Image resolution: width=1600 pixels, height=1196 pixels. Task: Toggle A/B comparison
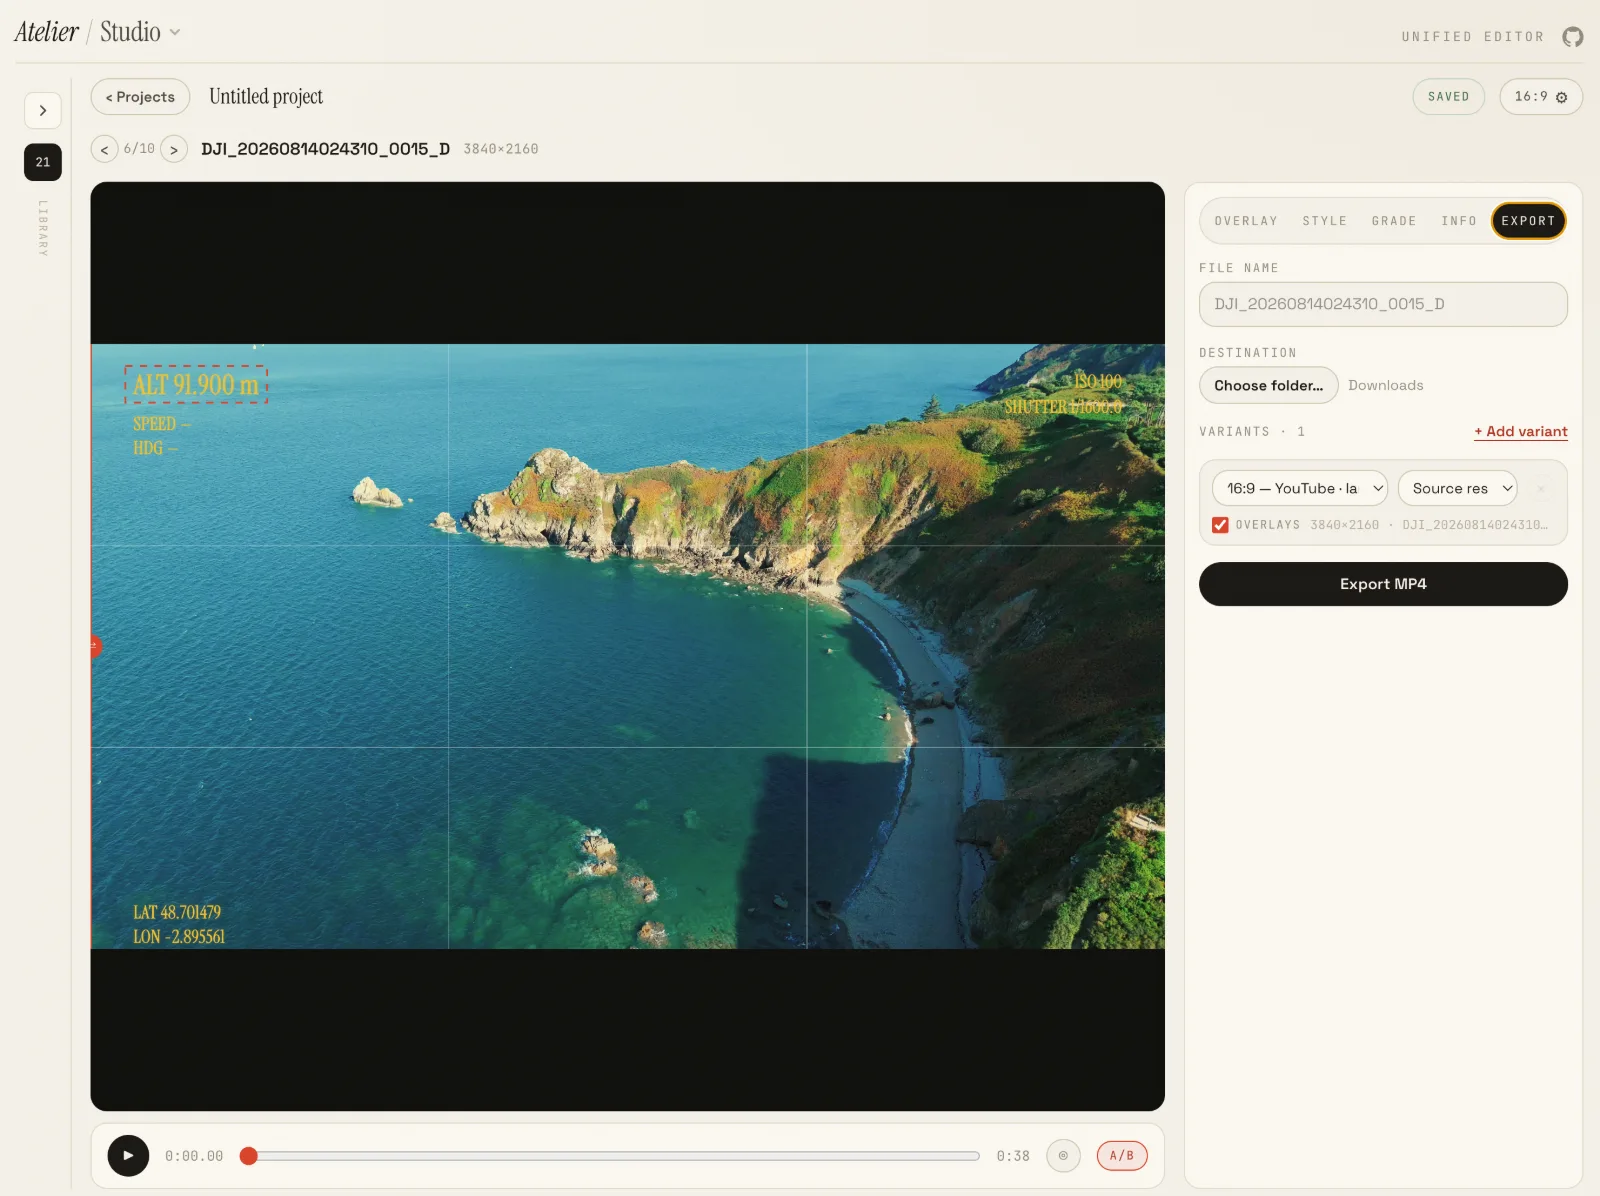click(x=1122, y=1156)
